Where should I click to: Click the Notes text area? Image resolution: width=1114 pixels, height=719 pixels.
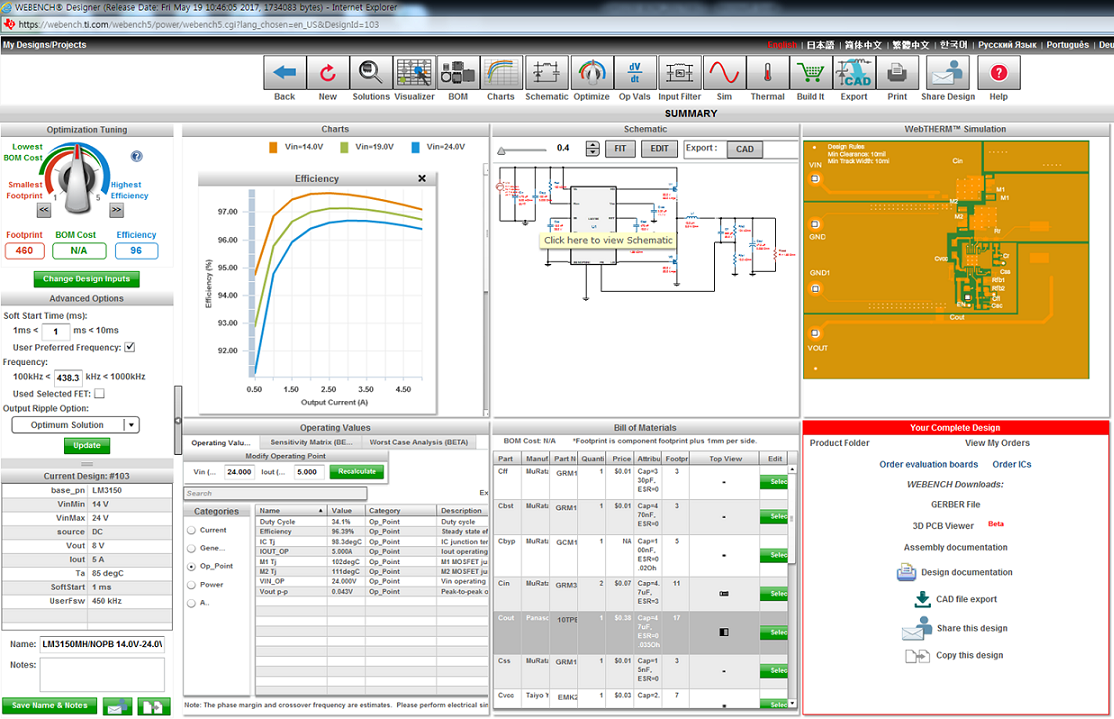tap(102, 675)
